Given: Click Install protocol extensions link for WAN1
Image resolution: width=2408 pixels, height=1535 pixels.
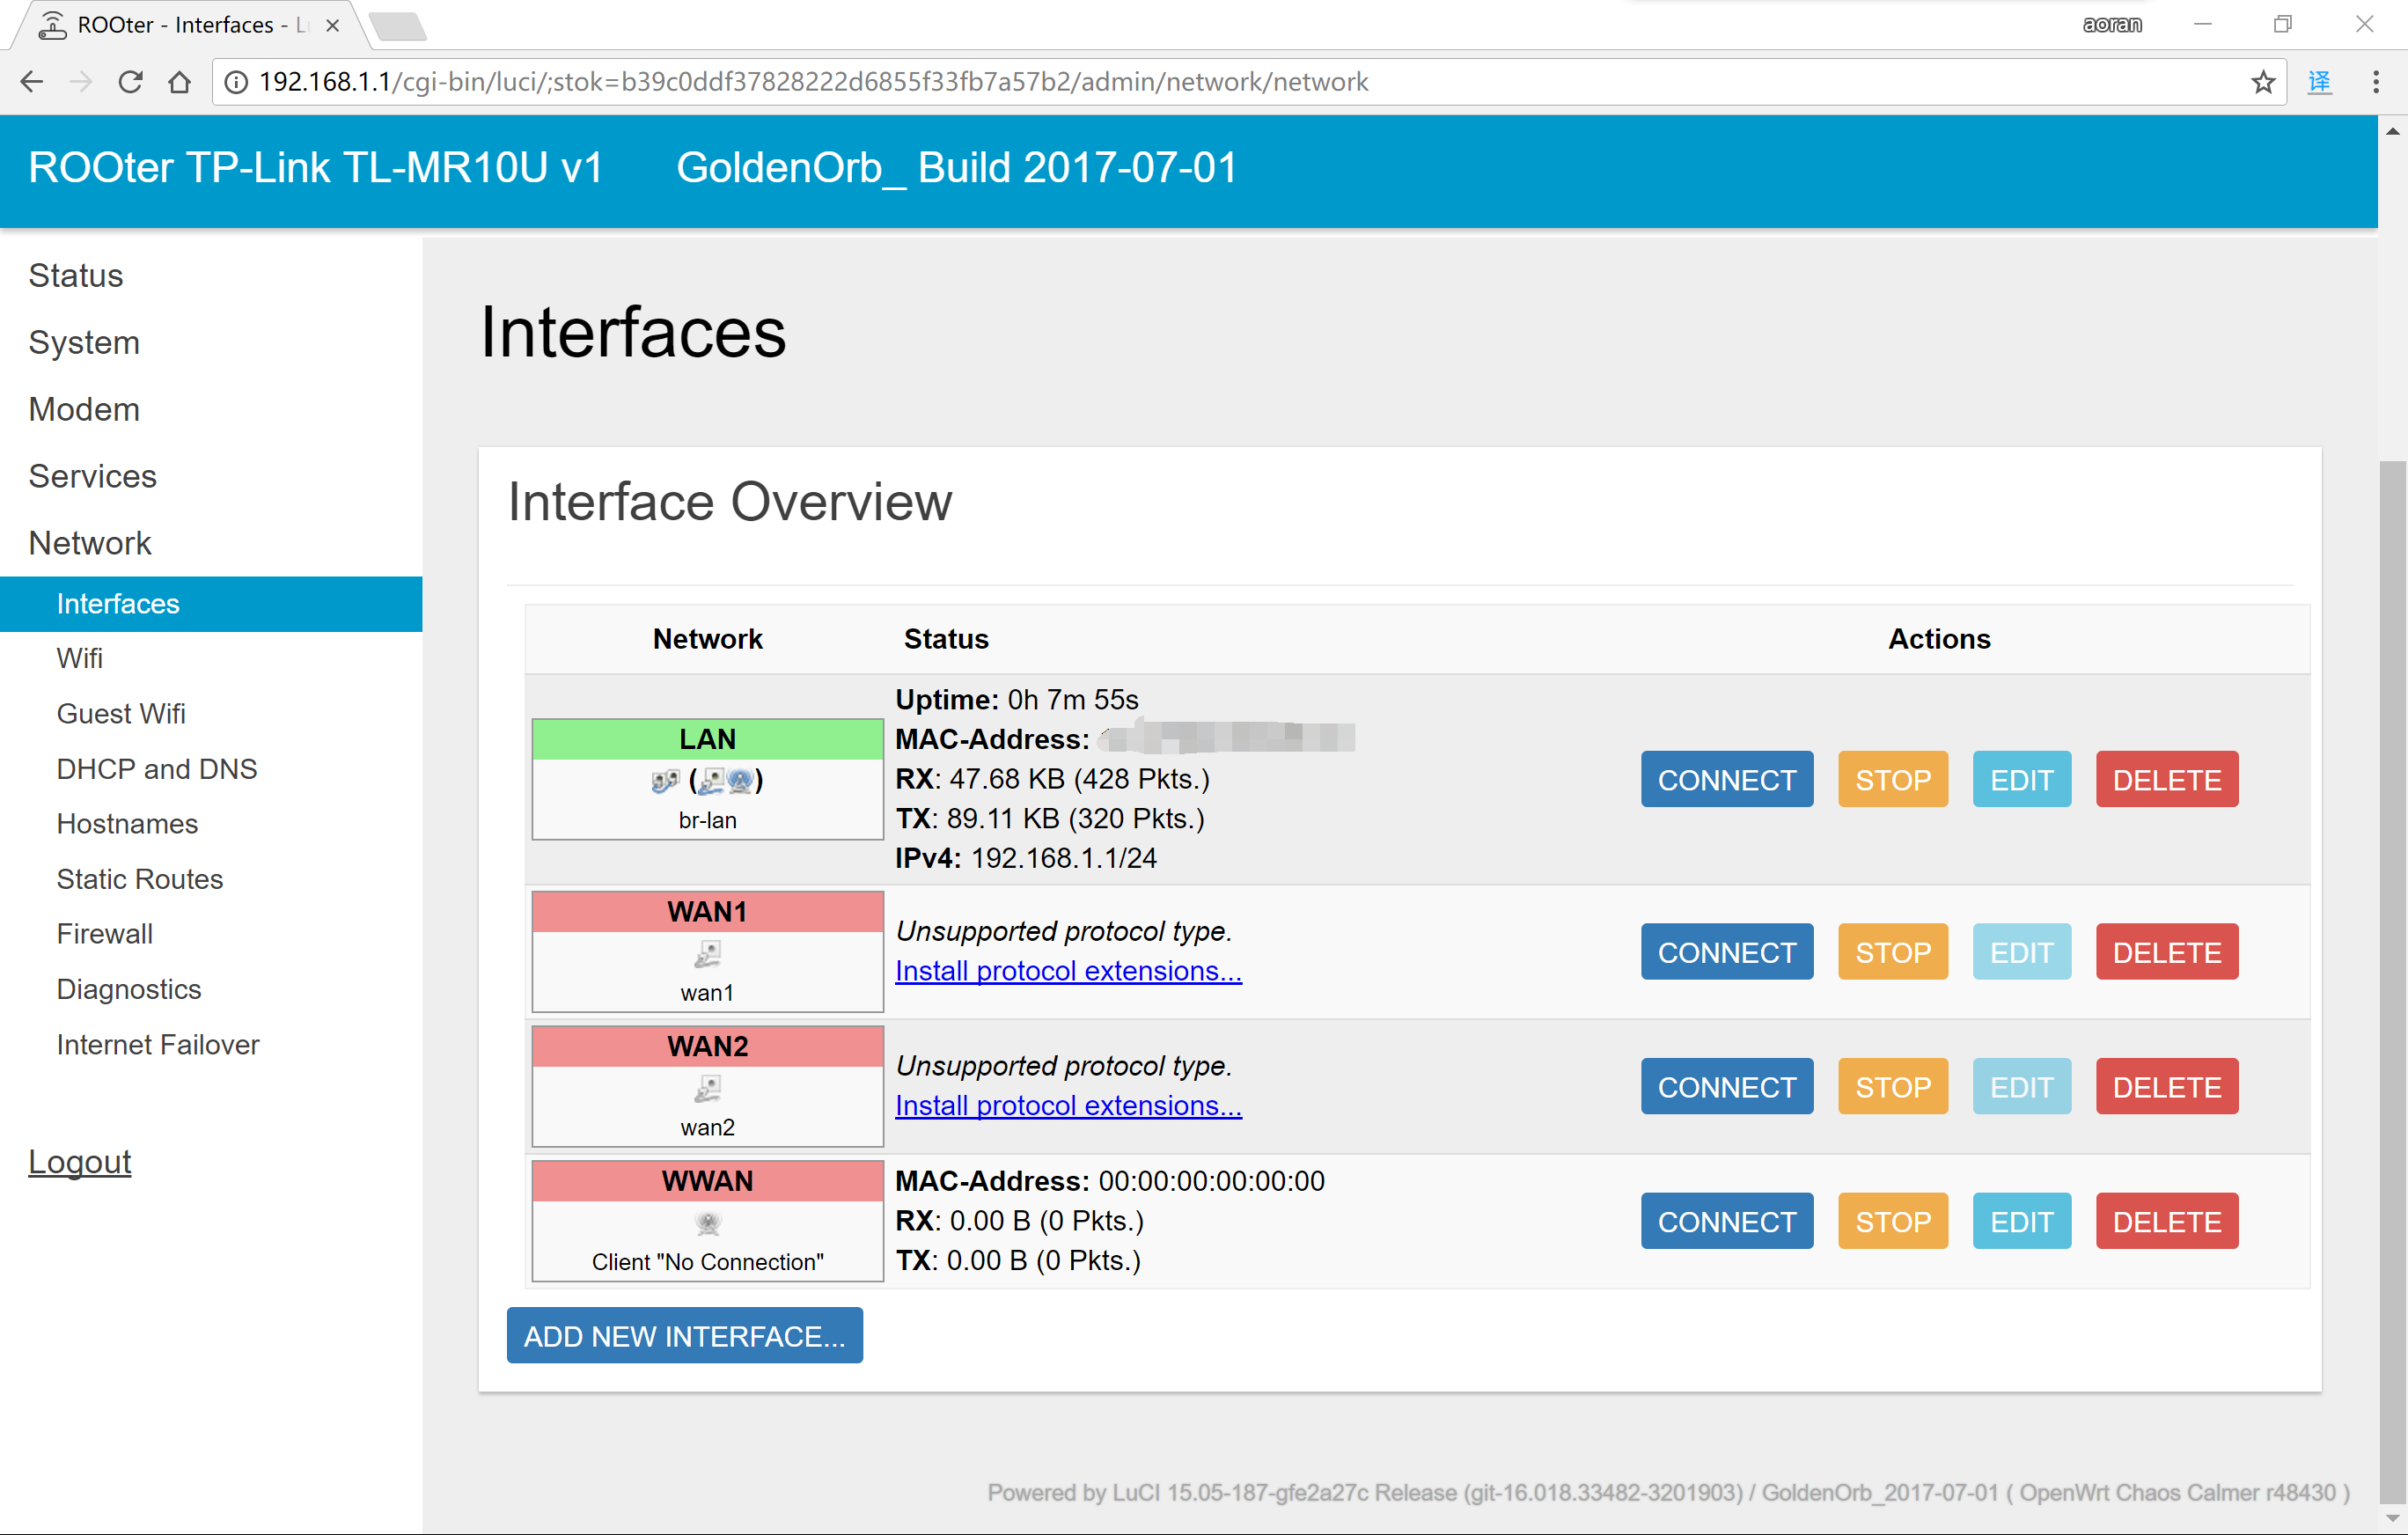Looking at the screenshot, I should [x=1068, y=970].
